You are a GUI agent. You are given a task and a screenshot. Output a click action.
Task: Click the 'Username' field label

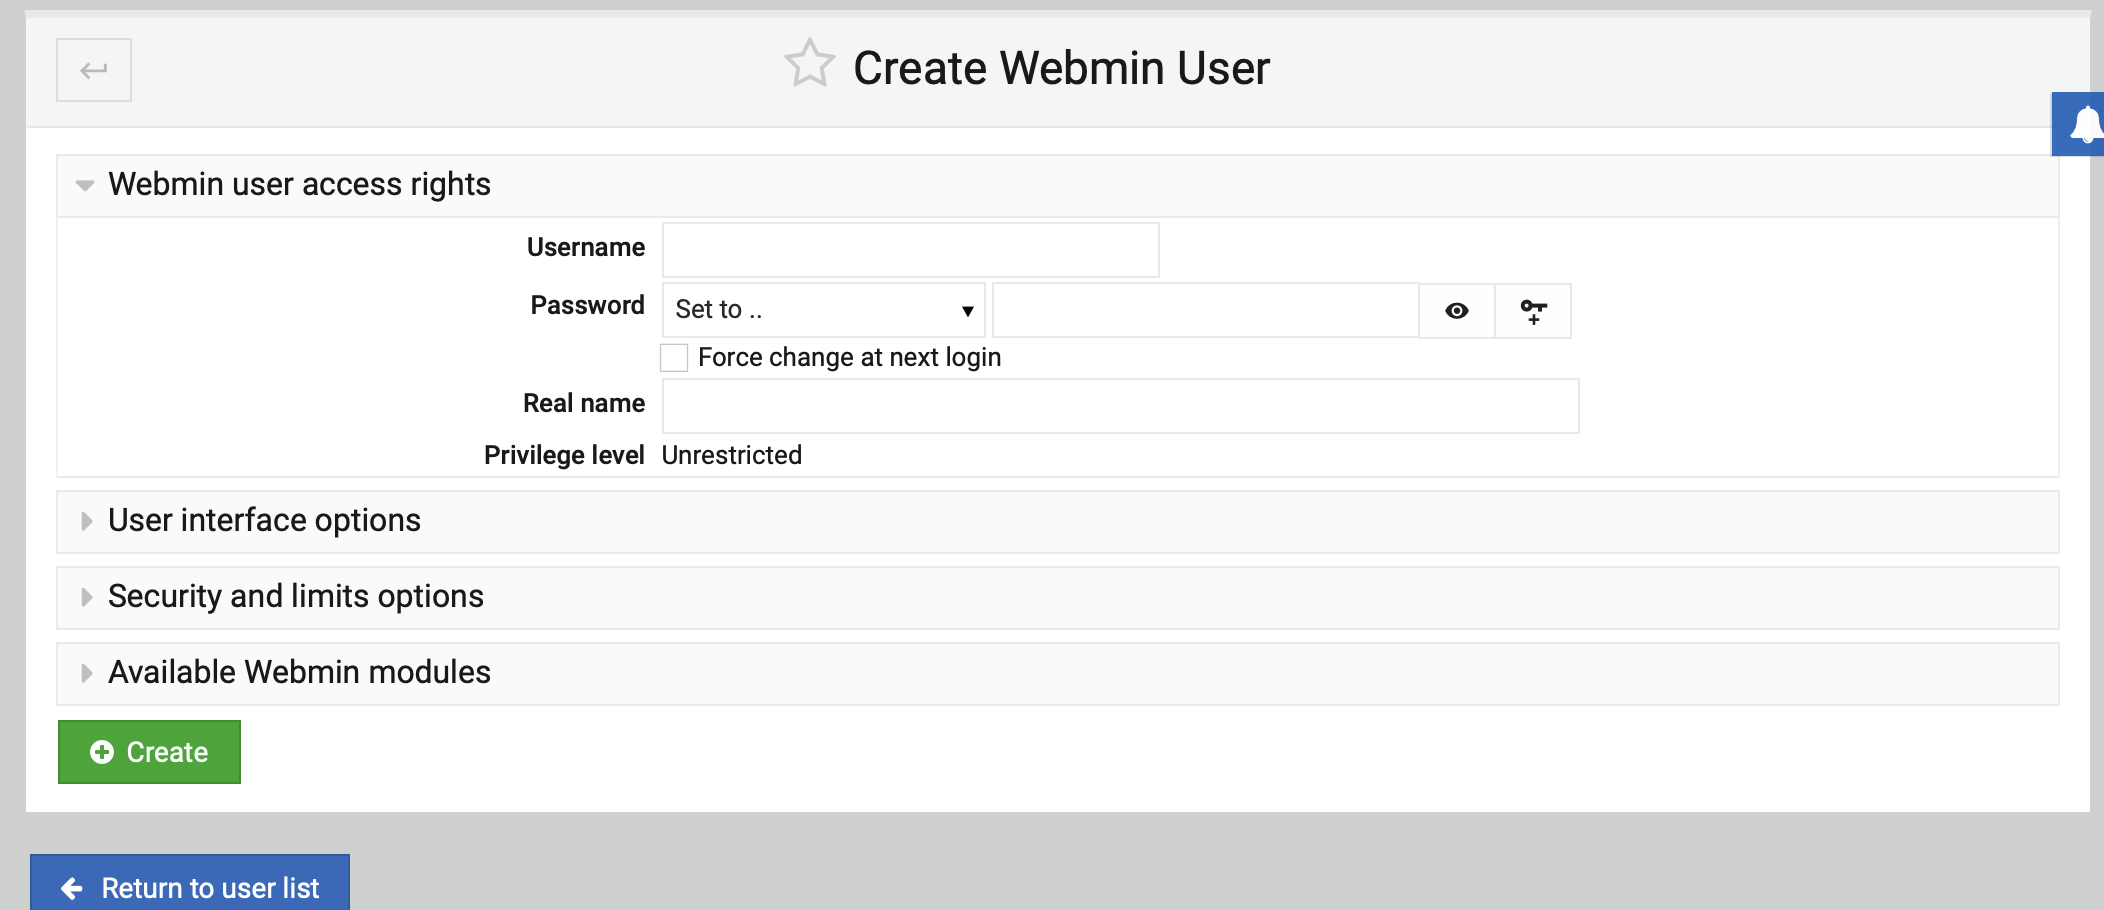(586, 248)
